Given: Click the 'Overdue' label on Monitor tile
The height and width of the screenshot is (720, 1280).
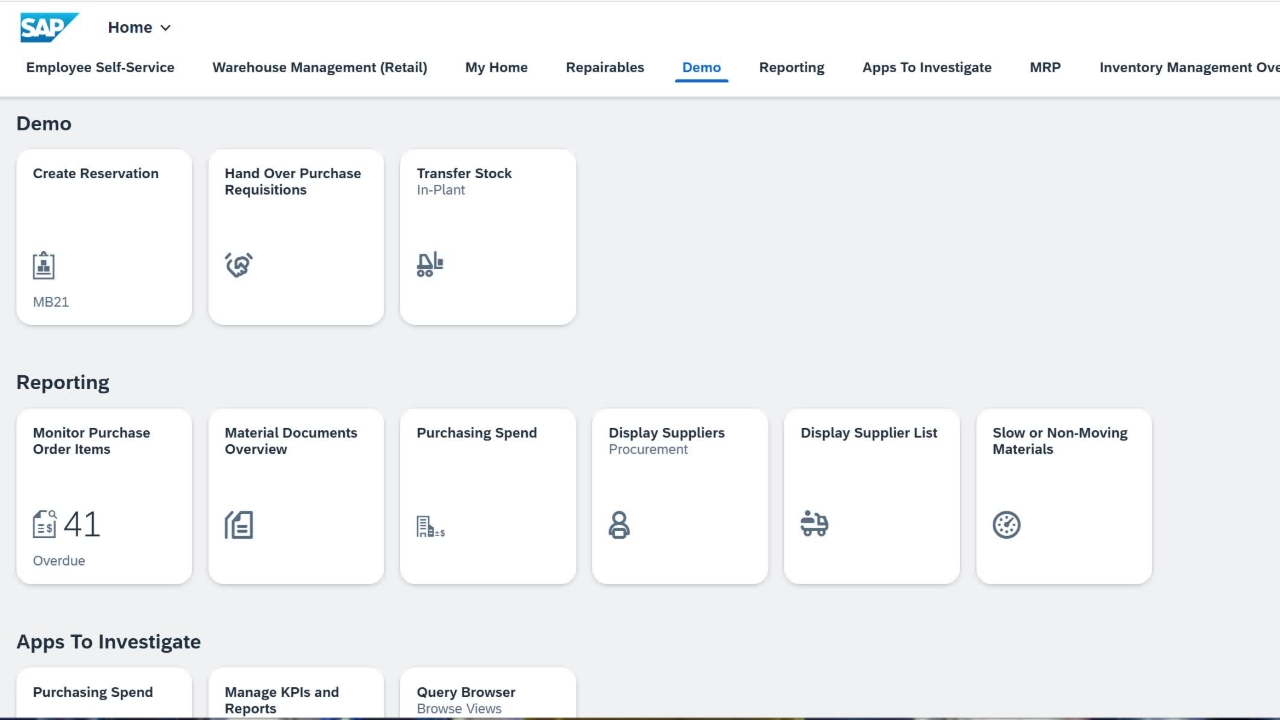Looking at the screenshot, I should click(59, 561).
